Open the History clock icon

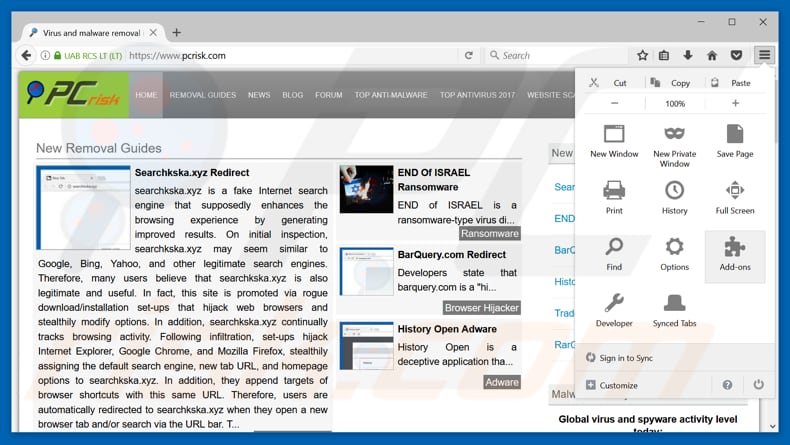point(674,190)
